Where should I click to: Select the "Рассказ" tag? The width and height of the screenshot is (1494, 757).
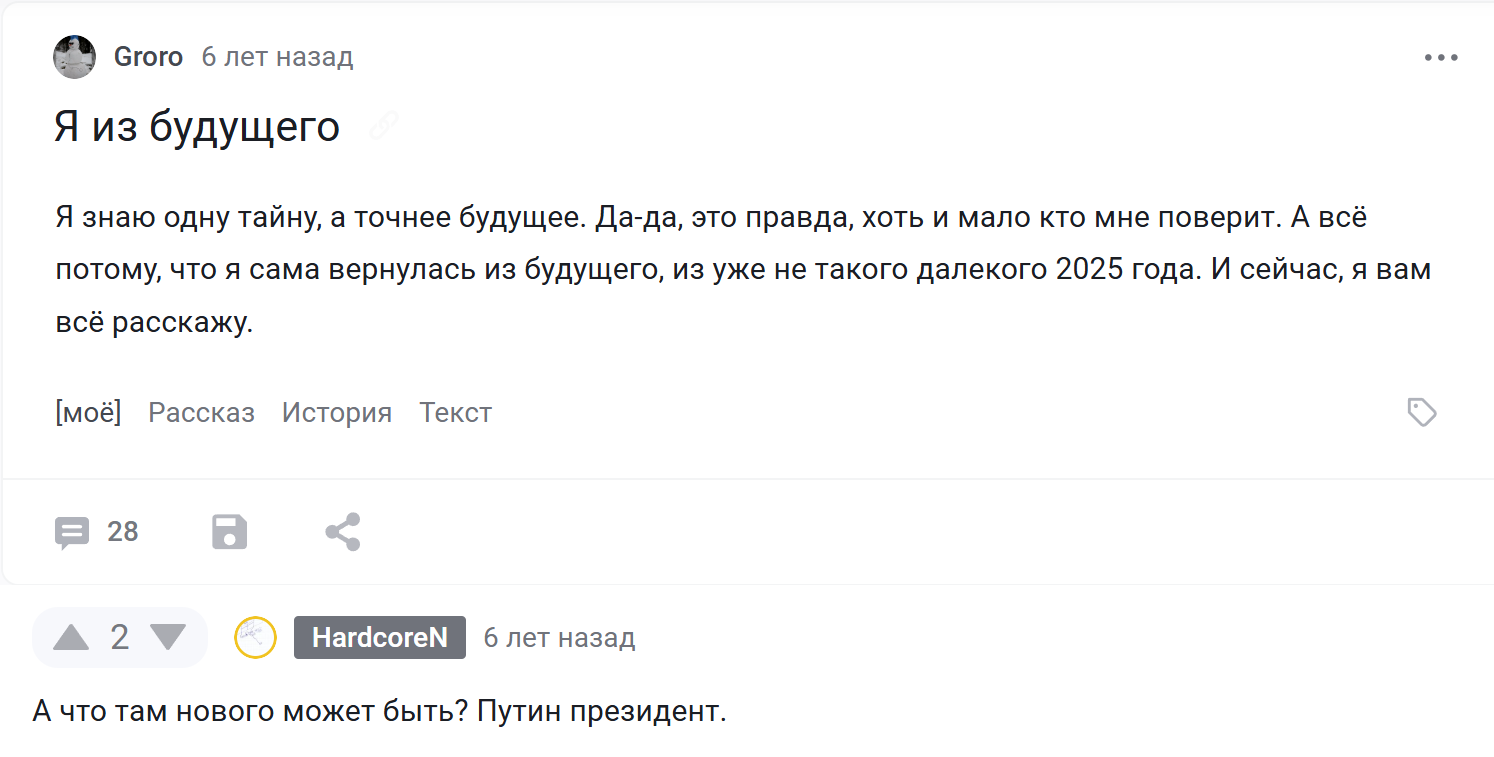pyautogui.click(x=201, y=412)
